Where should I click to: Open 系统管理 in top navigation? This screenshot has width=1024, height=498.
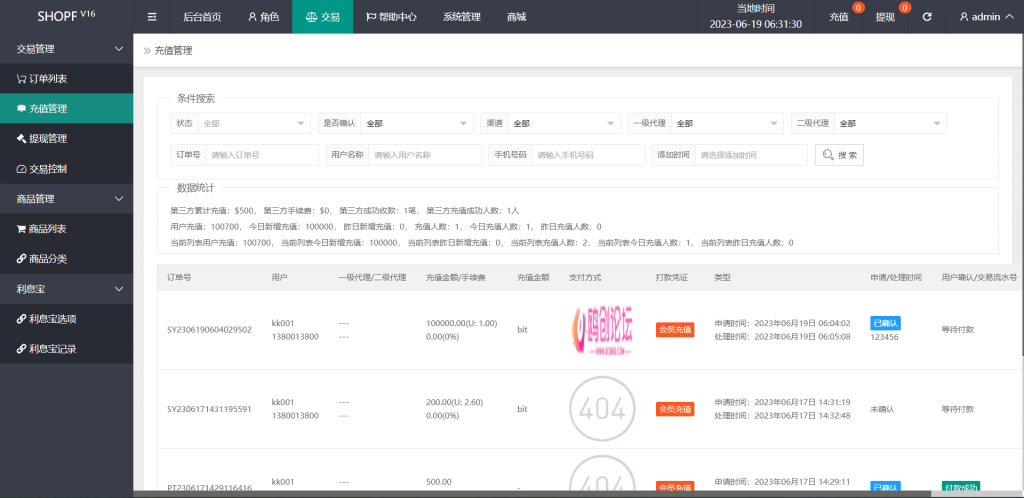[x=462, y=17]
